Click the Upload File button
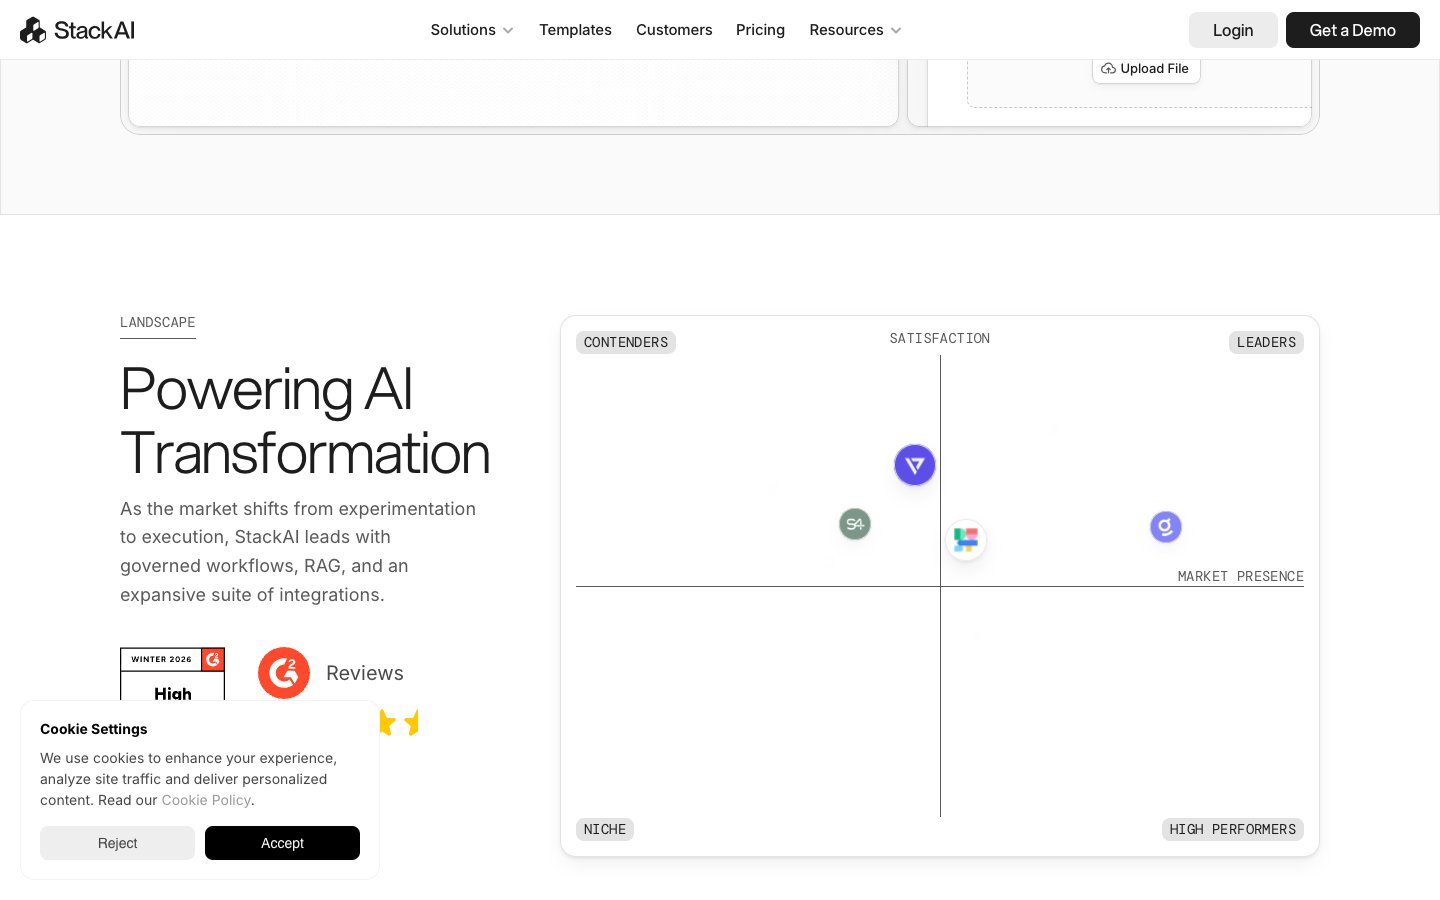Viewport: 1440px width, 900px height. tap(1146, 69)
